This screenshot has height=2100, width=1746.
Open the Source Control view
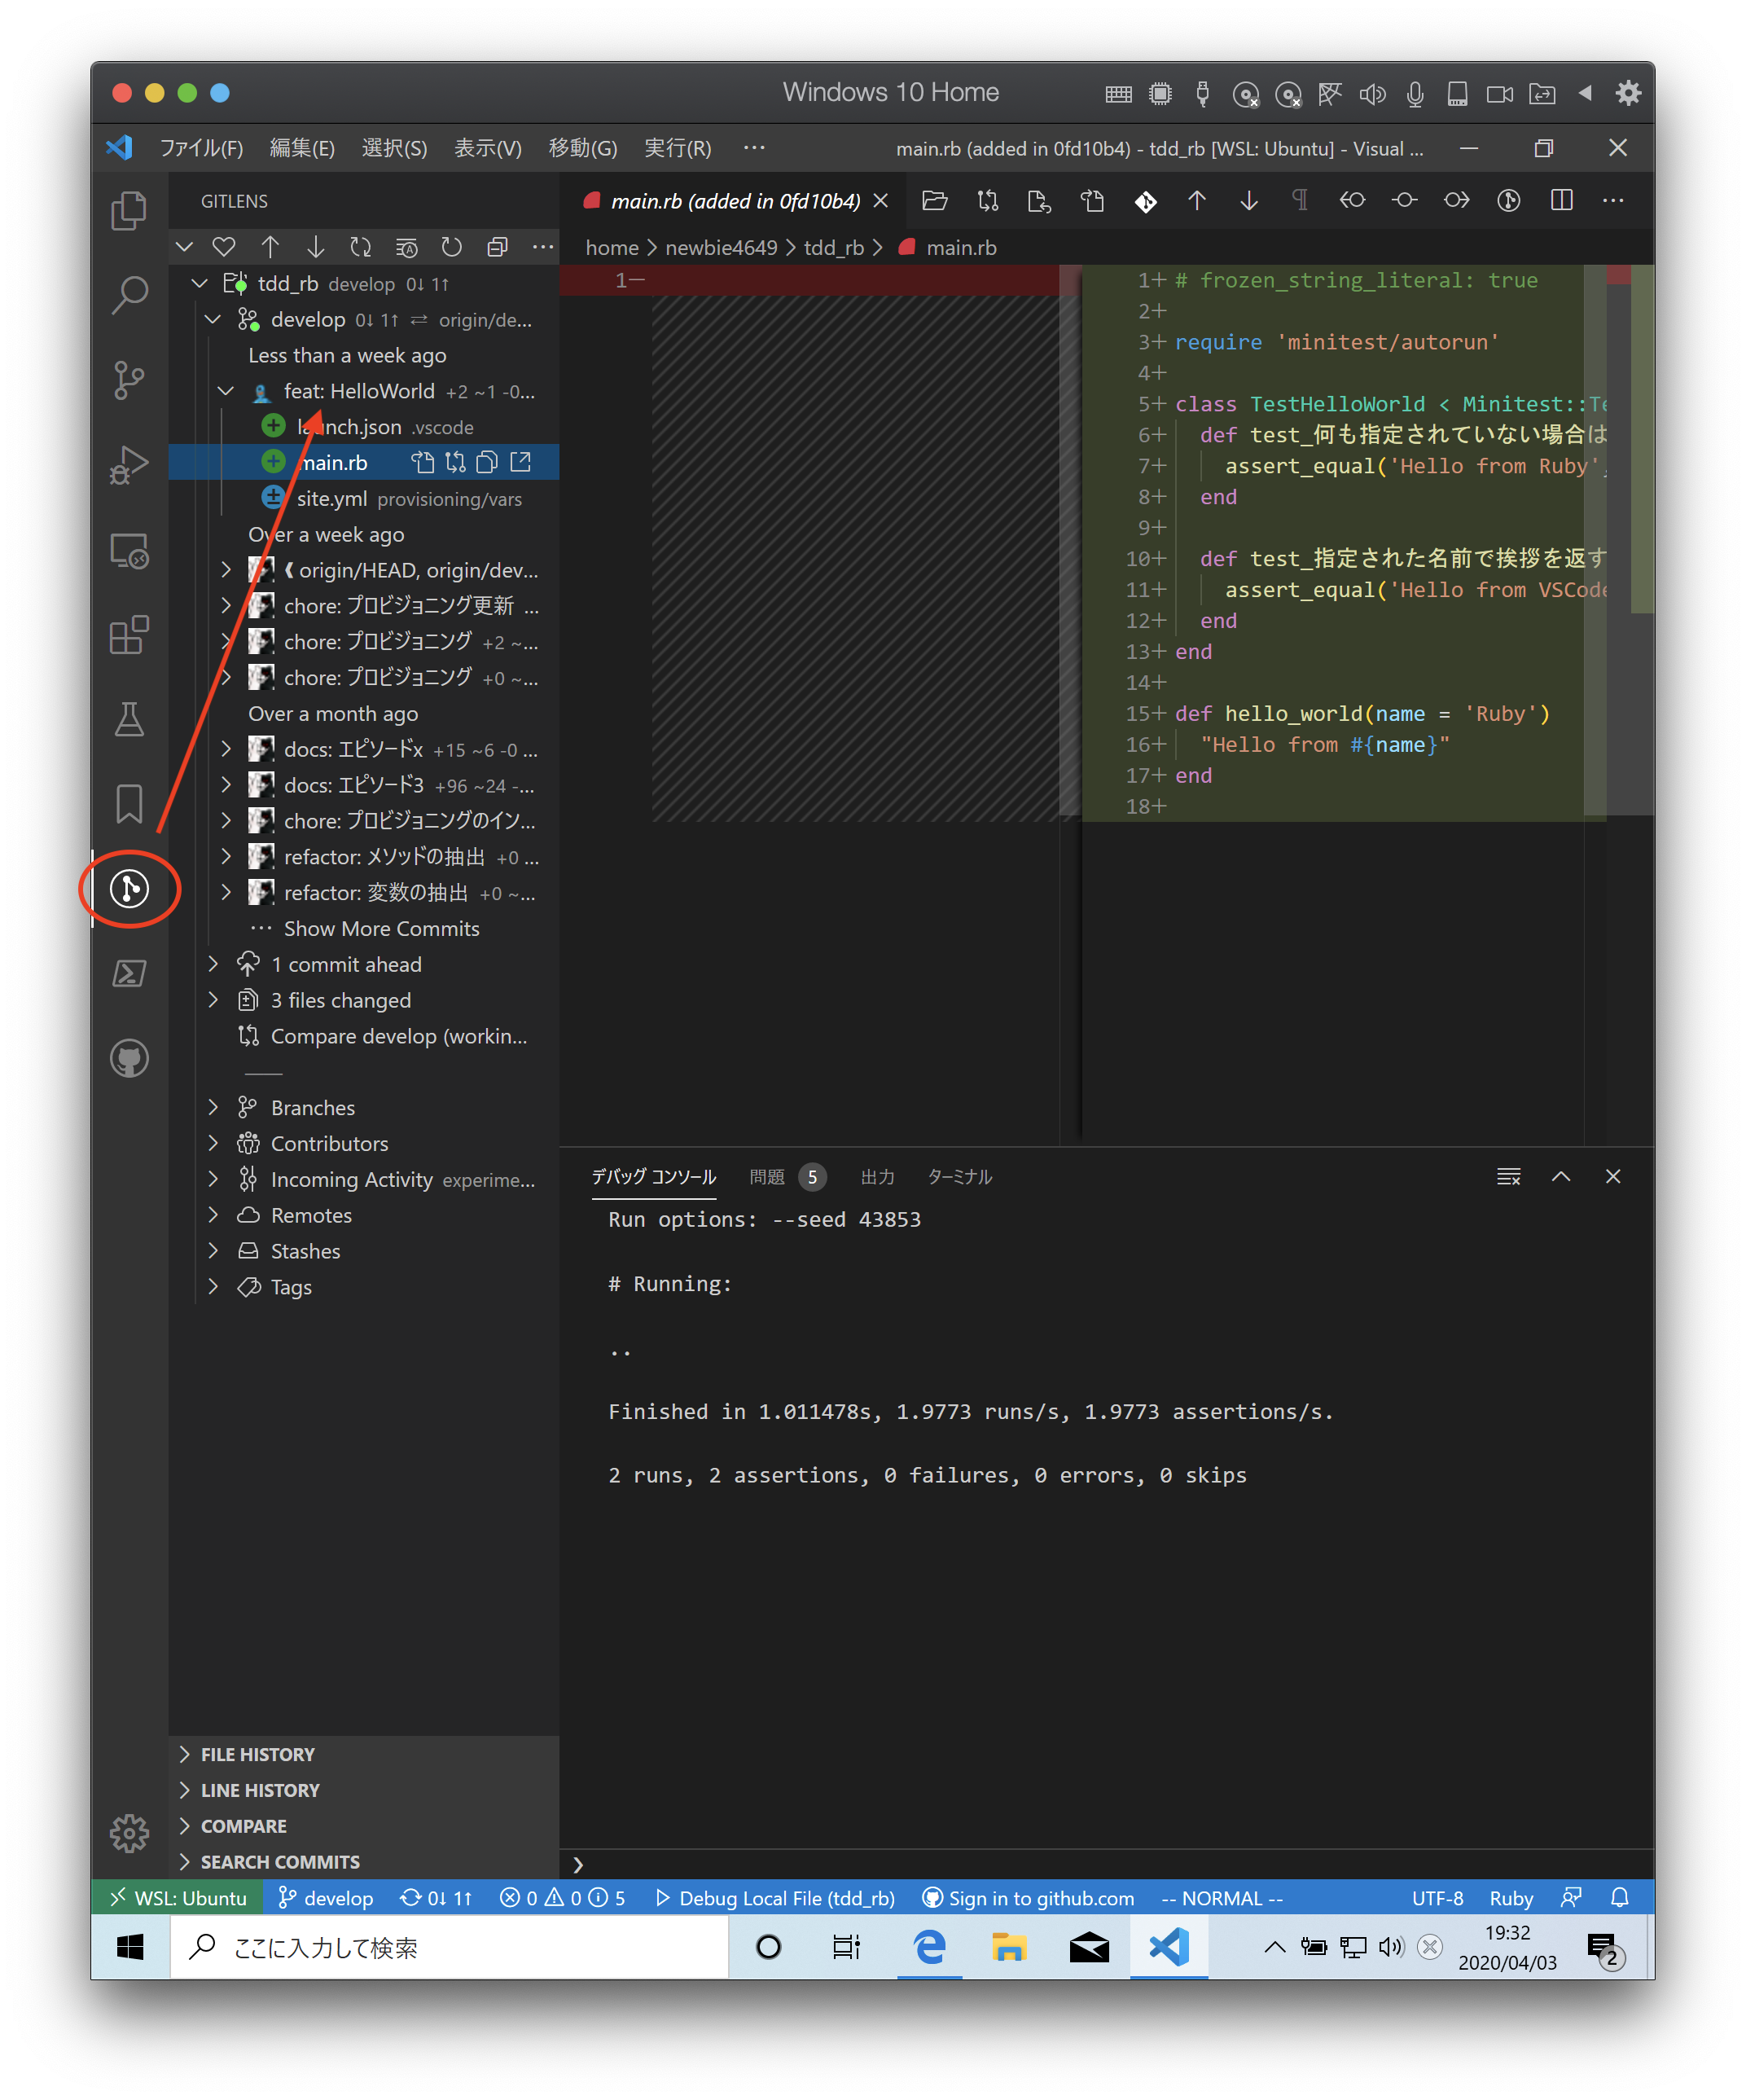[129, 380]
